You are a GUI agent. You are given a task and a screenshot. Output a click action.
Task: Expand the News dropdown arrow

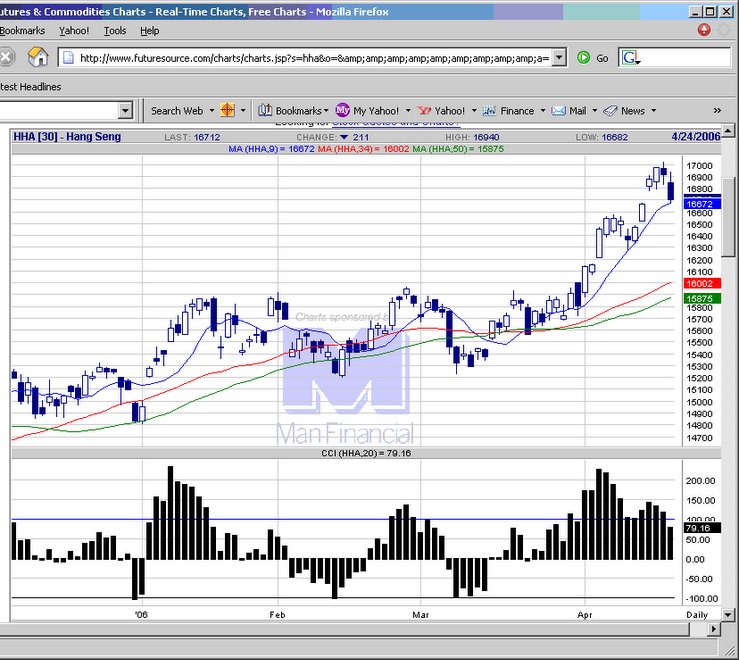coord(653,111)
